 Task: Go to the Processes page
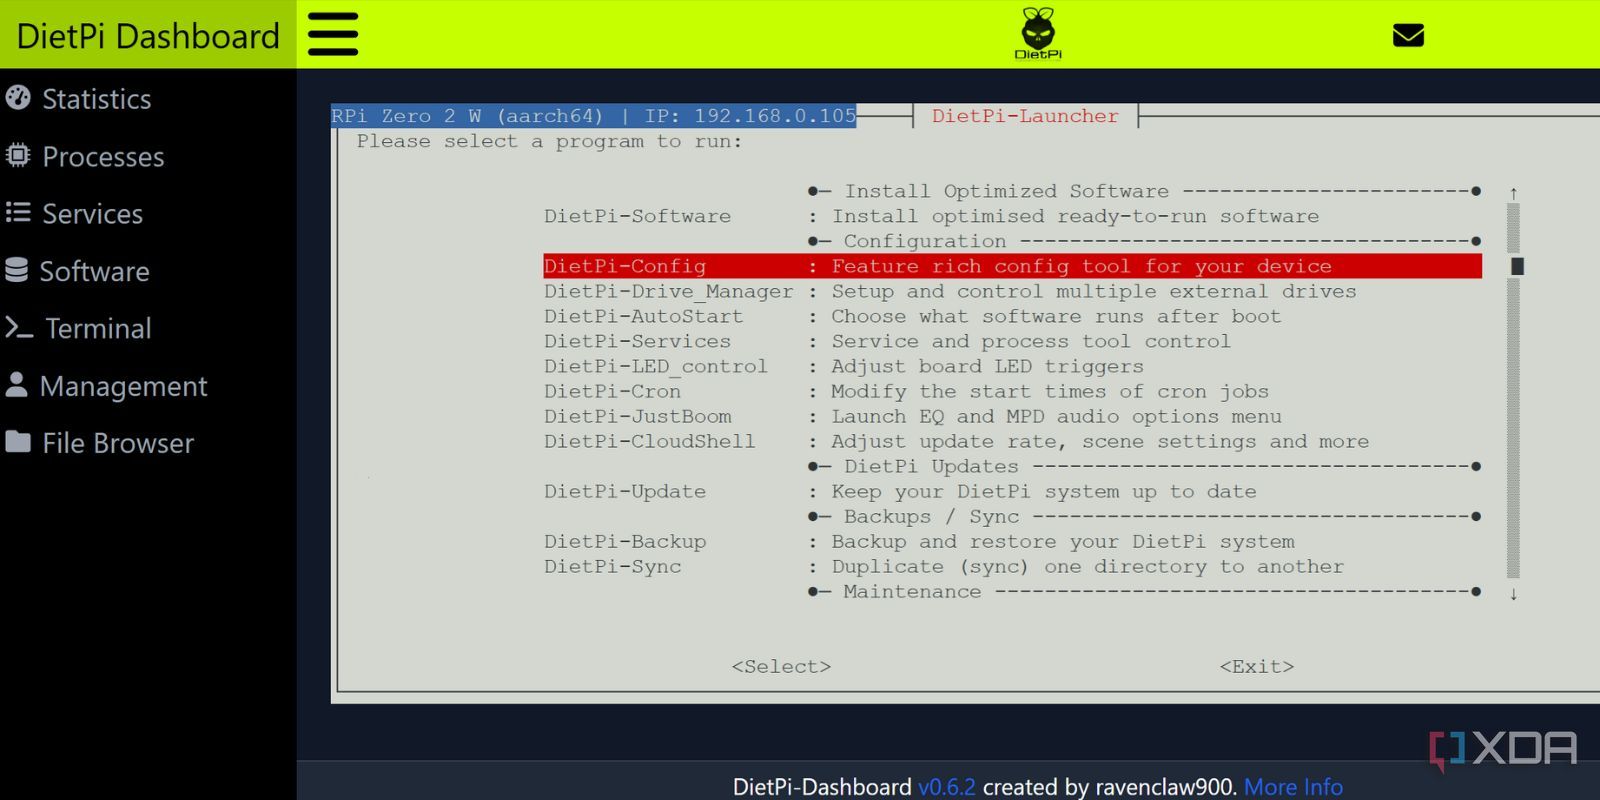coord(103,157)
